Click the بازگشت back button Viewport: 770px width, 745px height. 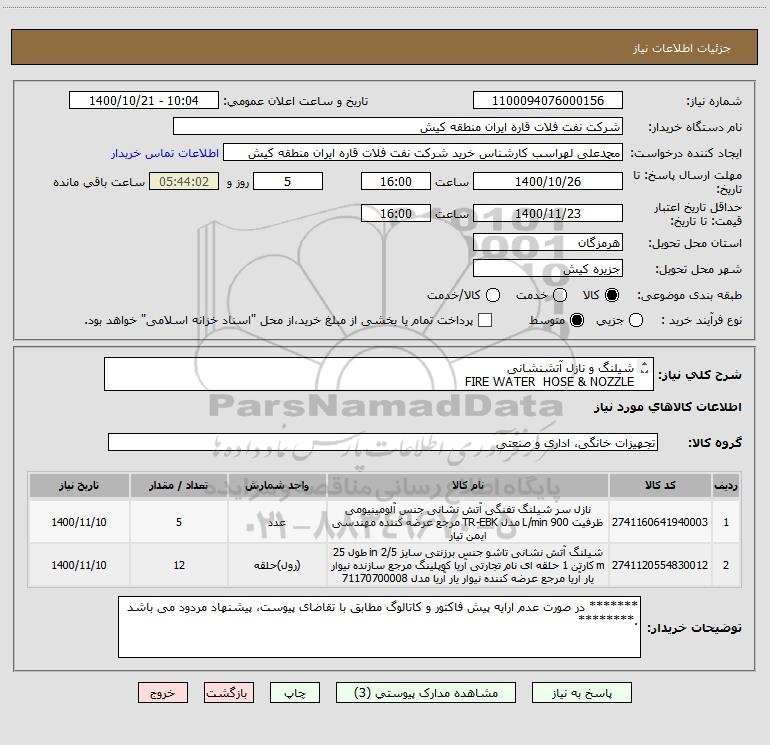tap(229, 692)
